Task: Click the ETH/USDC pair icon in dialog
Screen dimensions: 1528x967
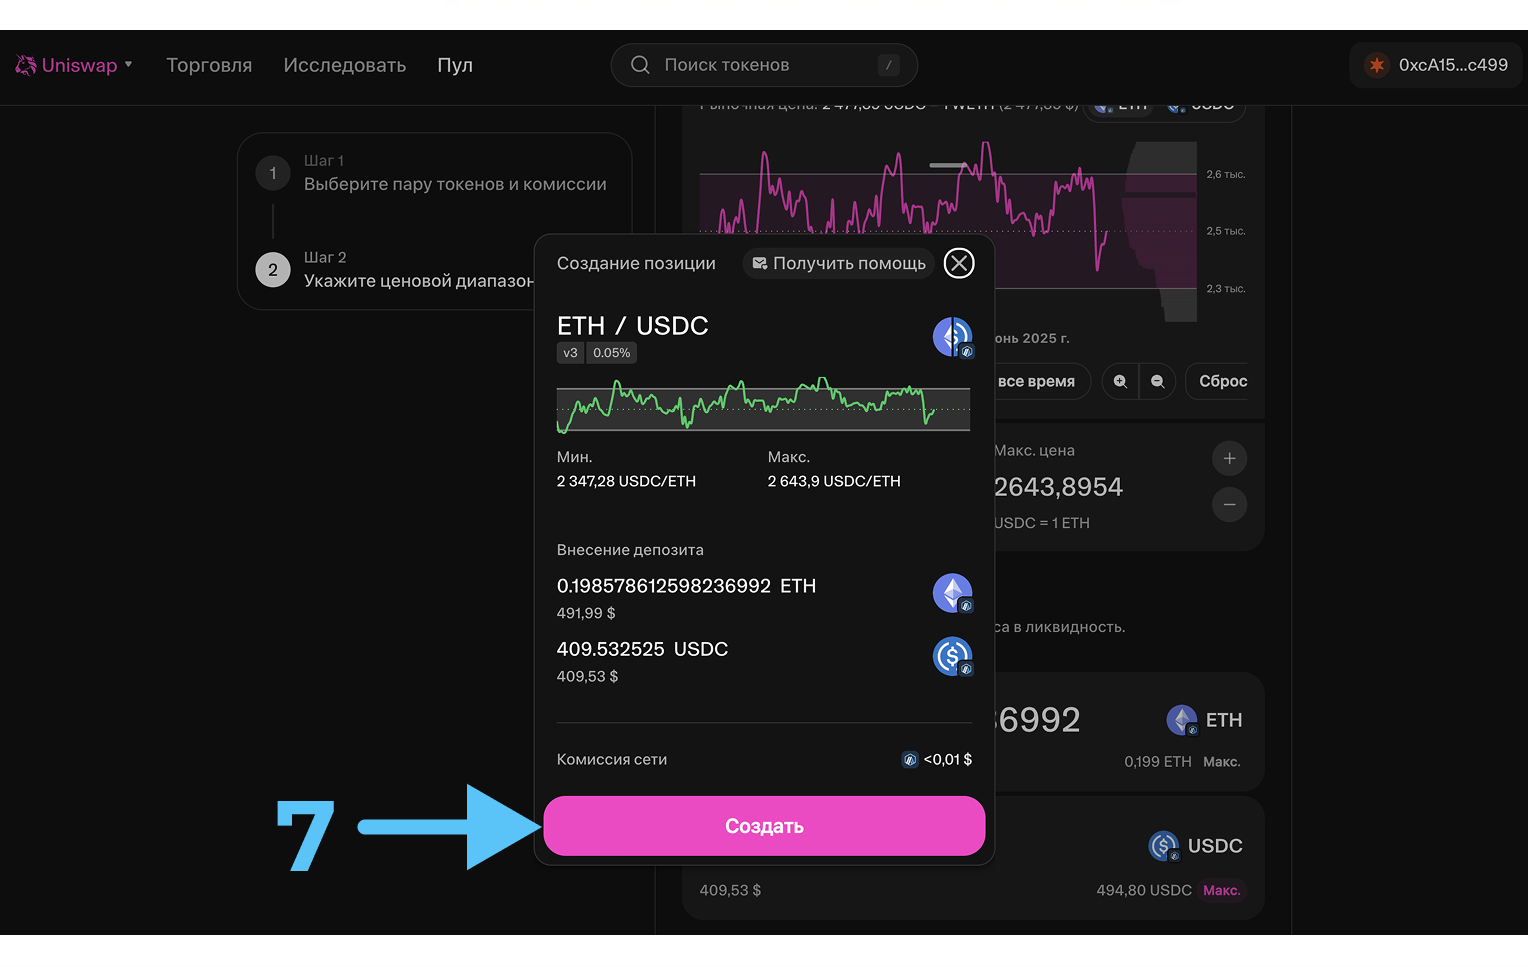Action: coord(952,337)
